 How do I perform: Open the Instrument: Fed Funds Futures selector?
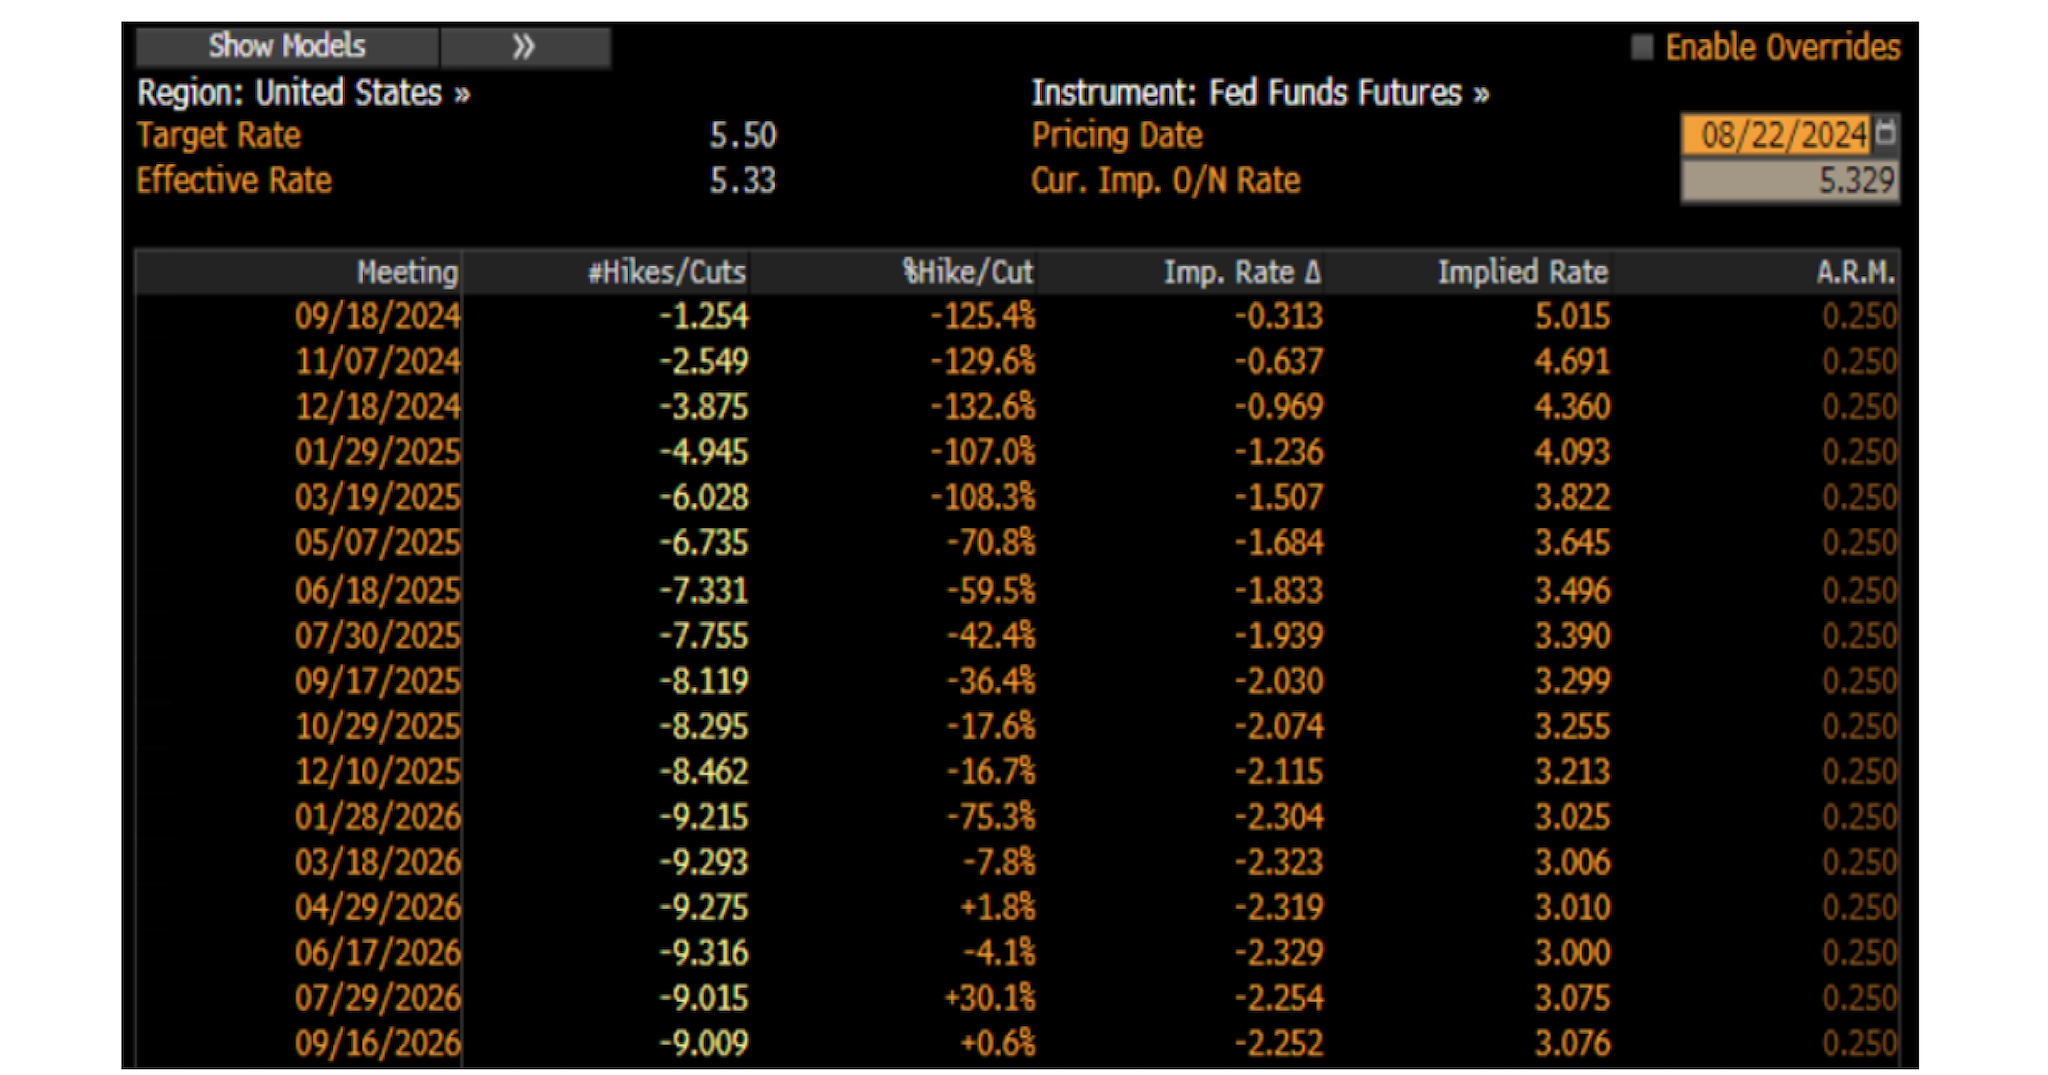pyautogui.click(x=1259, y=93)
